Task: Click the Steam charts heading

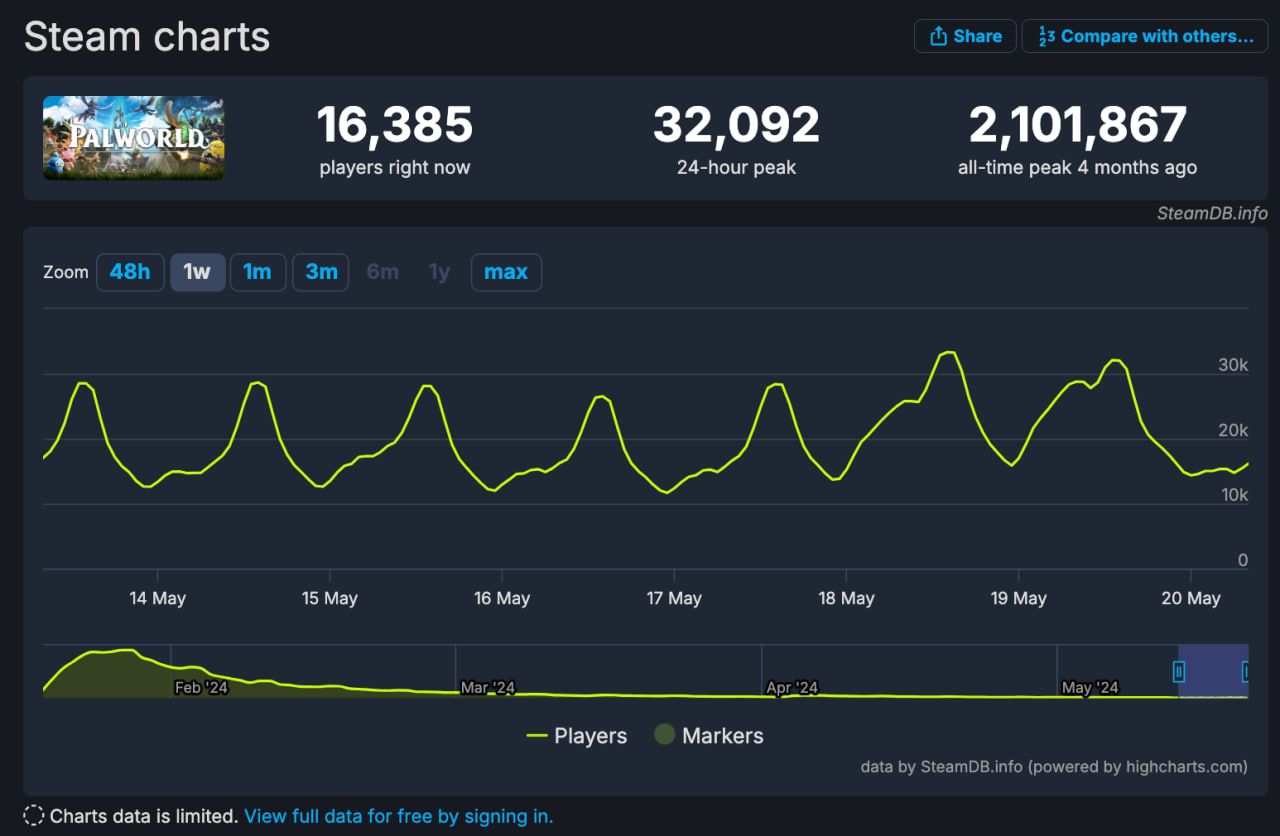Action: click(147, 37)
